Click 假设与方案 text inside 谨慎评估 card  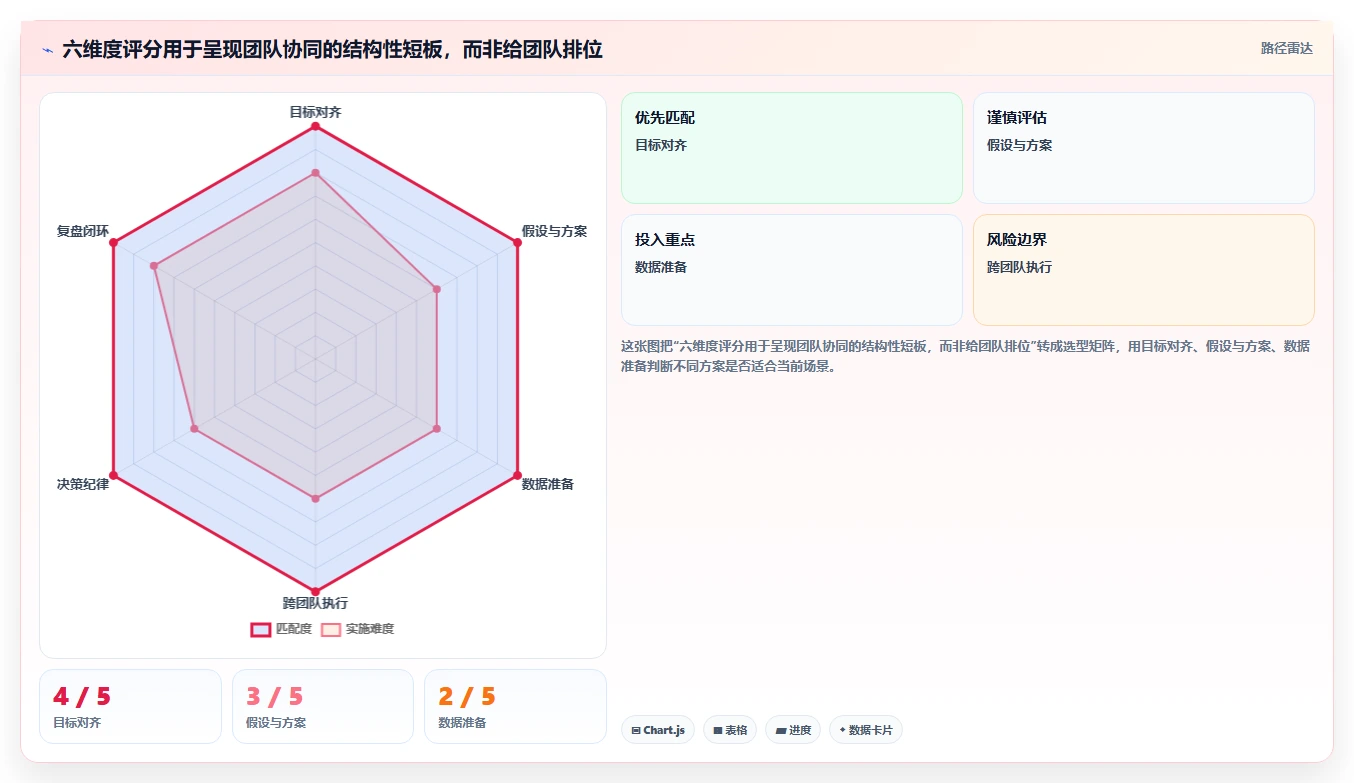pyautogui.click(x=1019, y=145)
